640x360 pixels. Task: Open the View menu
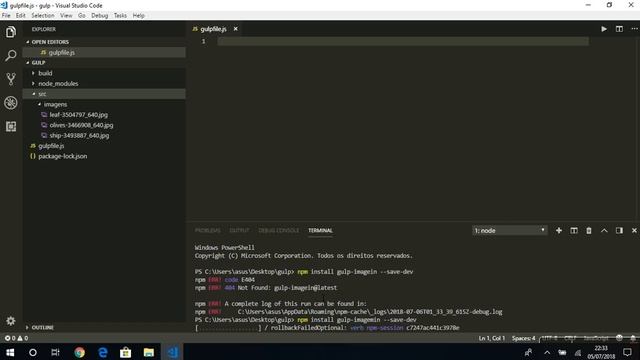[66, 16]
